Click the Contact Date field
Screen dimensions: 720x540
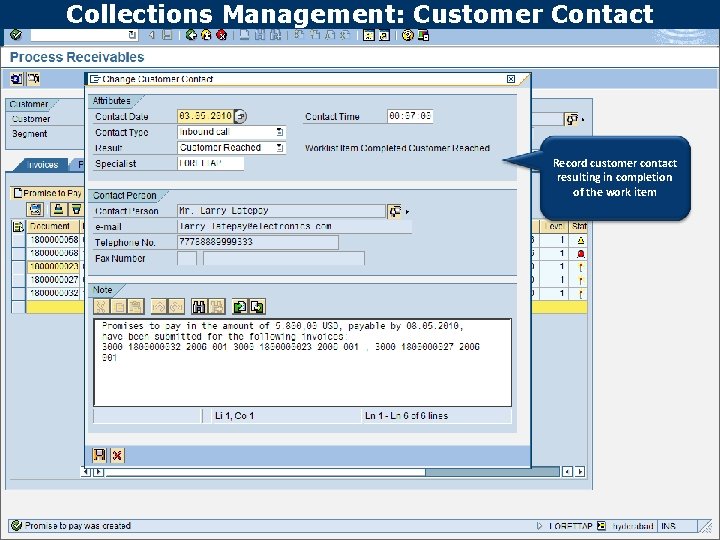tap(205, 116)
